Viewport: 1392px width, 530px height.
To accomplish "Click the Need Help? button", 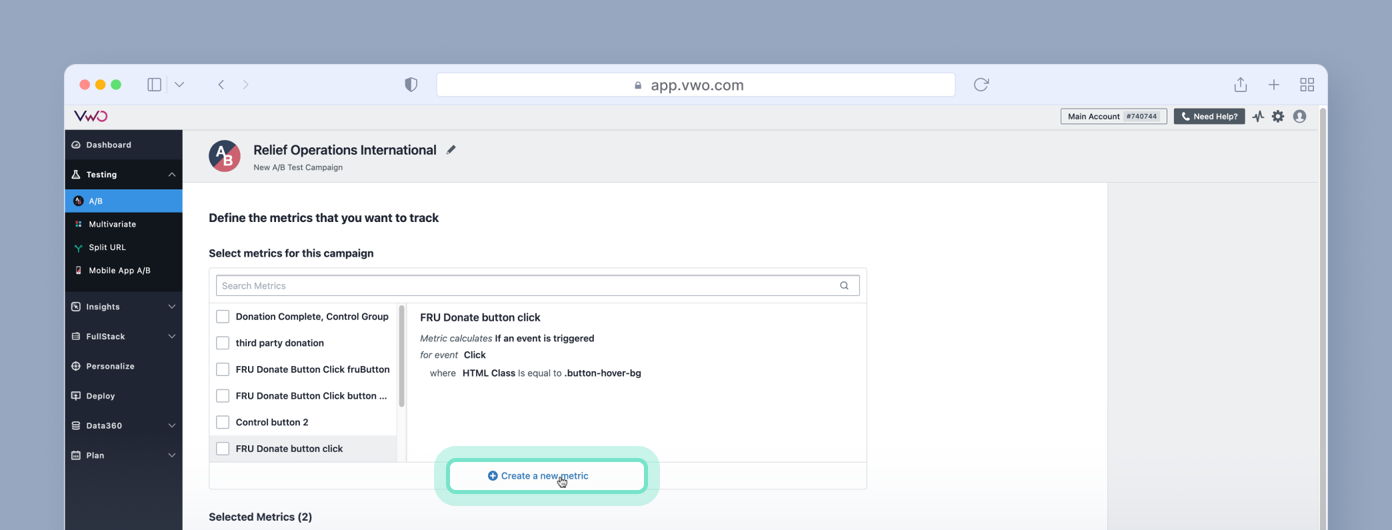I will [x=1209, y=116].
